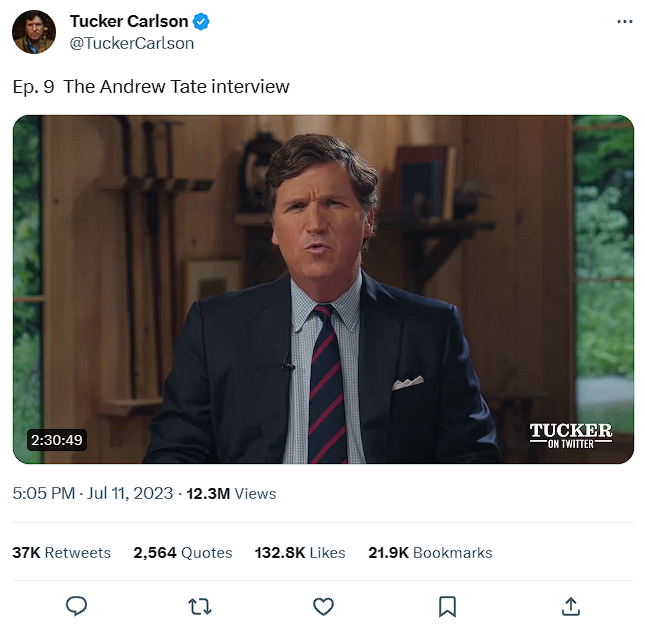This screenshot has width=645, height=626.
Task: Click the retweet arrows icon
Action: point(199,606)
